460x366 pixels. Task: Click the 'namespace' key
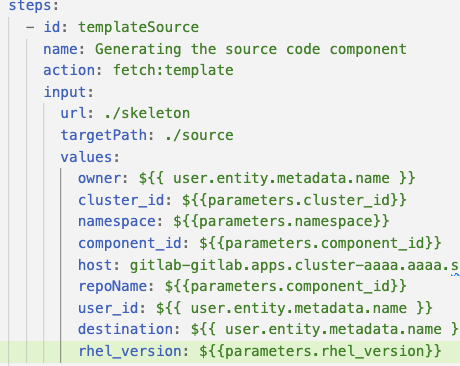(x=117, y=221)
